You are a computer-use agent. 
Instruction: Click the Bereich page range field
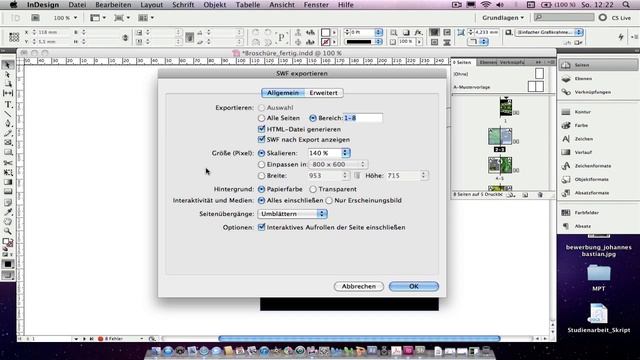point(362,118)
